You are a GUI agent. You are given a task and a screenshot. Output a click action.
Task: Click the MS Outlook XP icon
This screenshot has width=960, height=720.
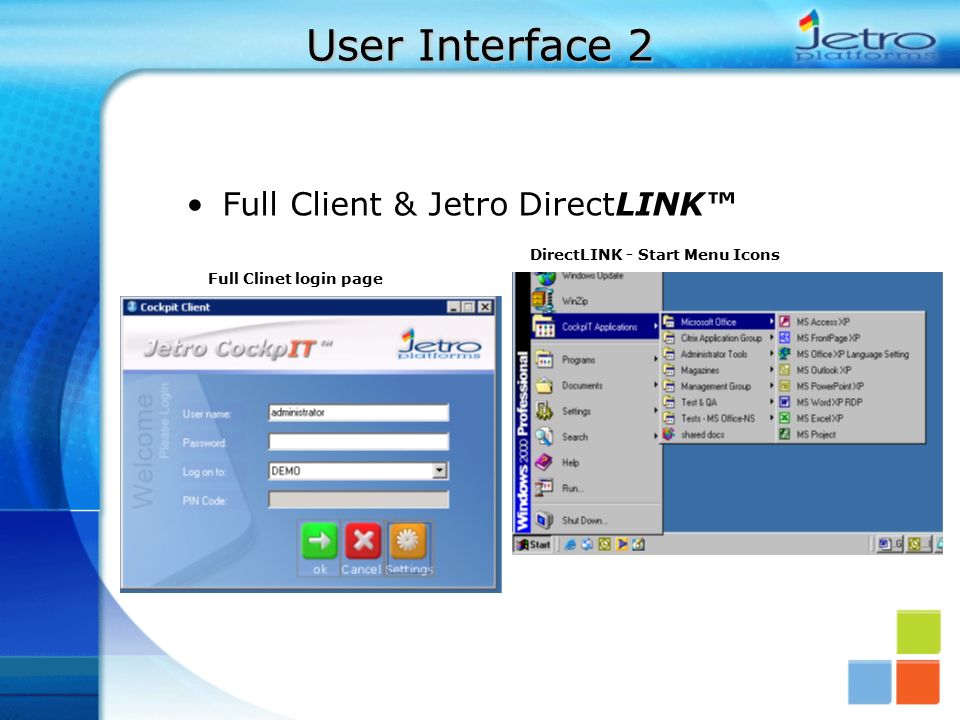point(784,370)
